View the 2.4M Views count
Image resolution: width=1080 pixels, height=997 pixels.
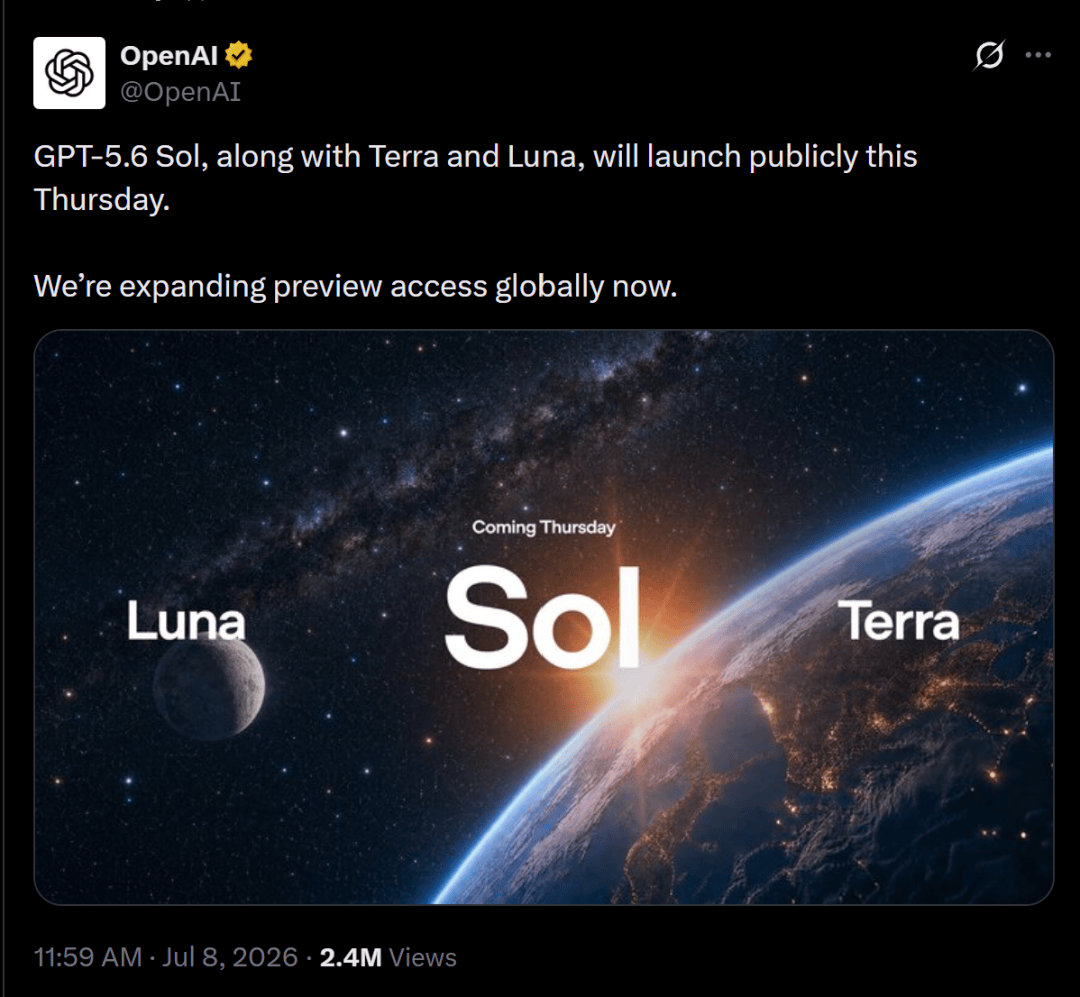click(388, 957)
